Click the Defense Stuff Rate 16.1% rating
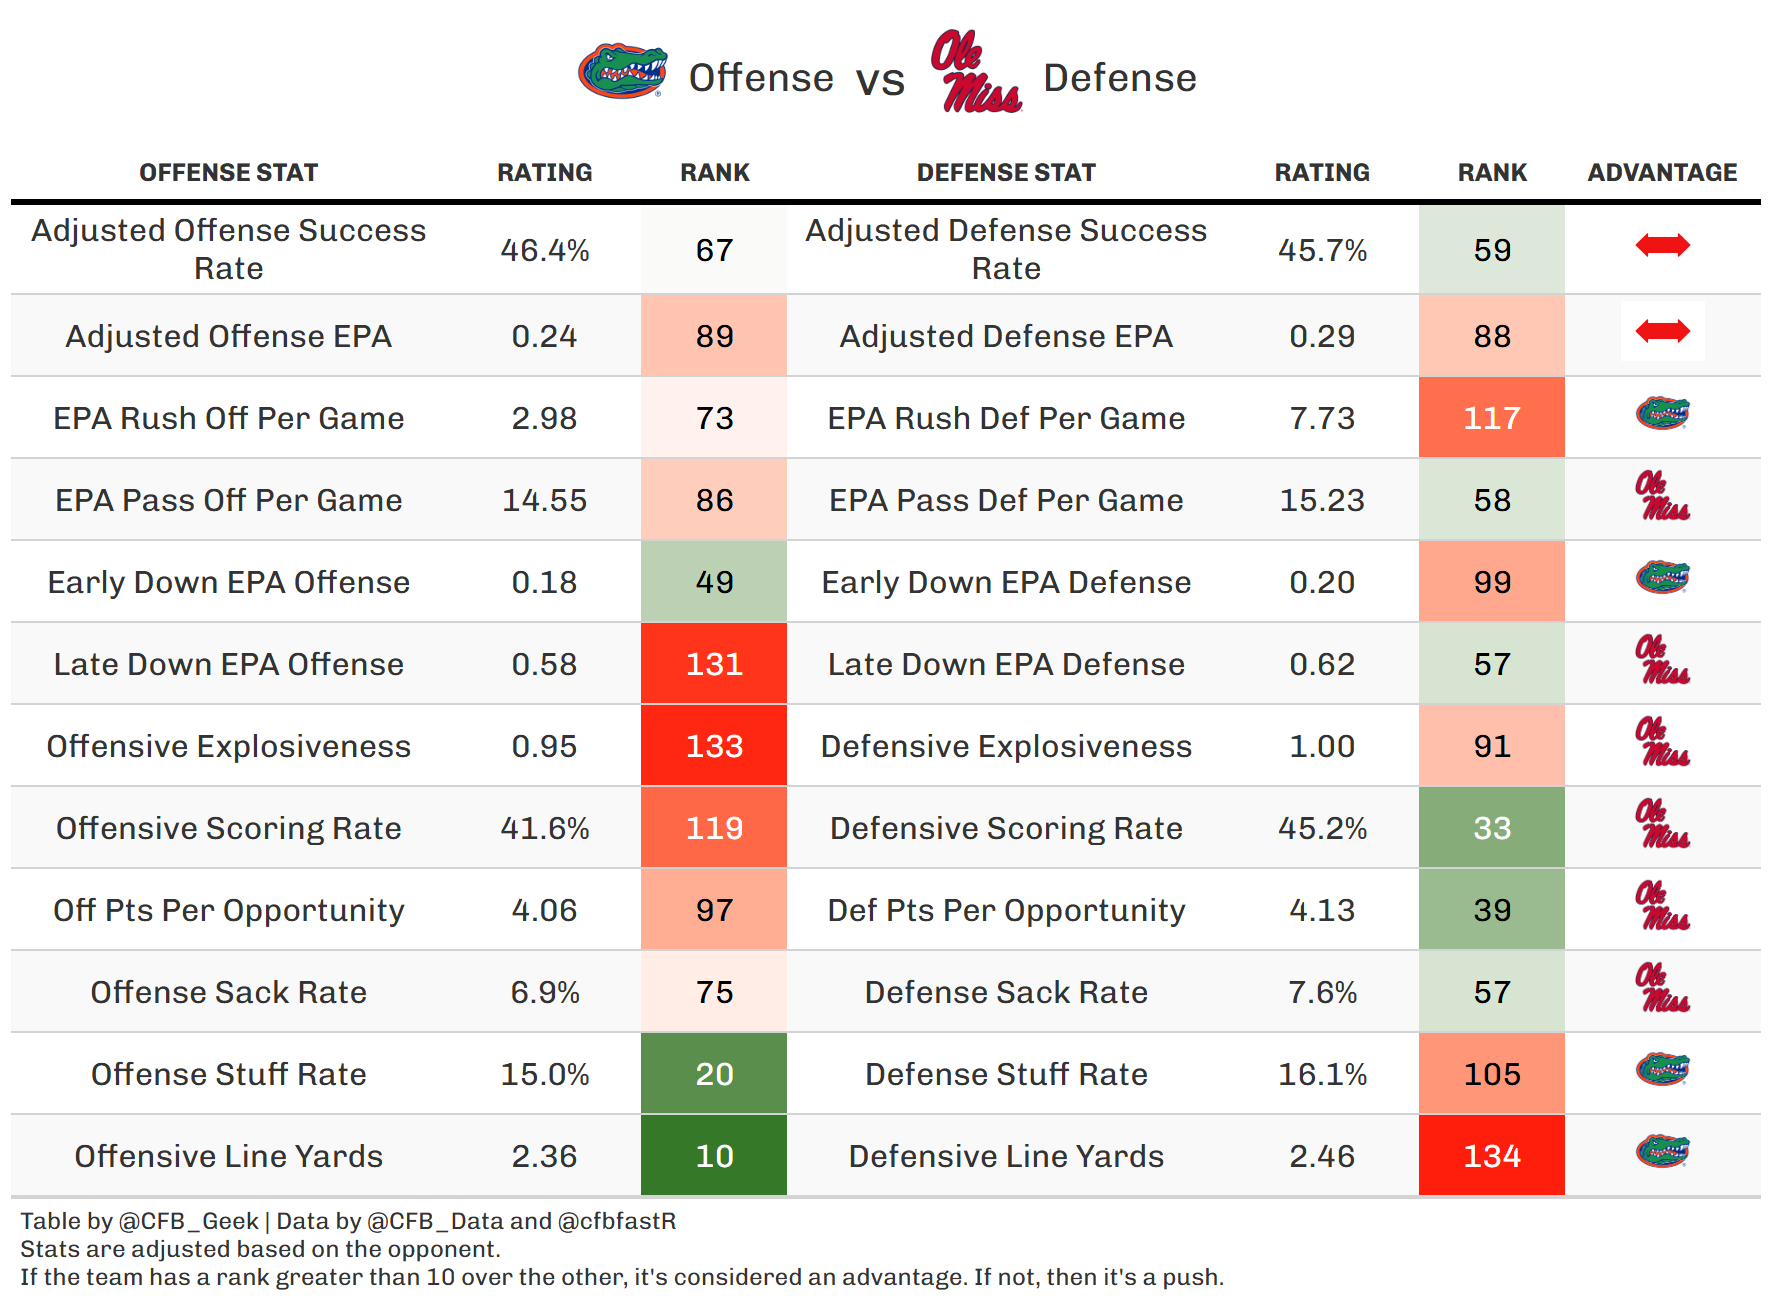The width and height of the screenshot is (1770, 1312). pyautogui.click(x=1322, y=1074)
